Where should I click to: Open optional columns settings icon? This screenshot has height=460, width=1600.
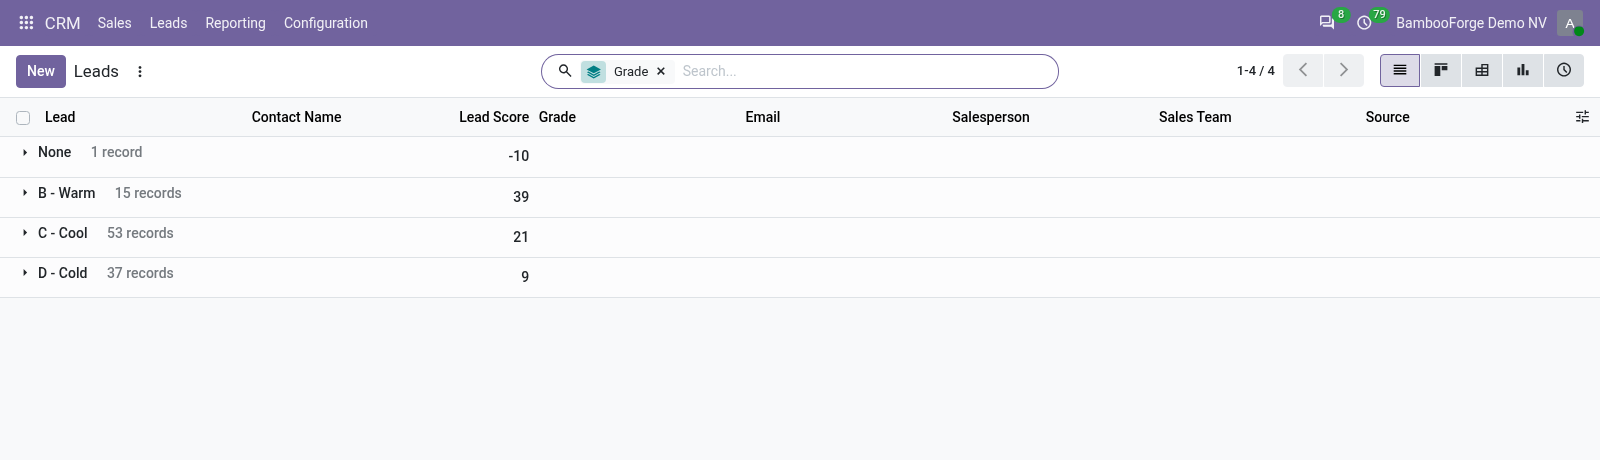1582,117
